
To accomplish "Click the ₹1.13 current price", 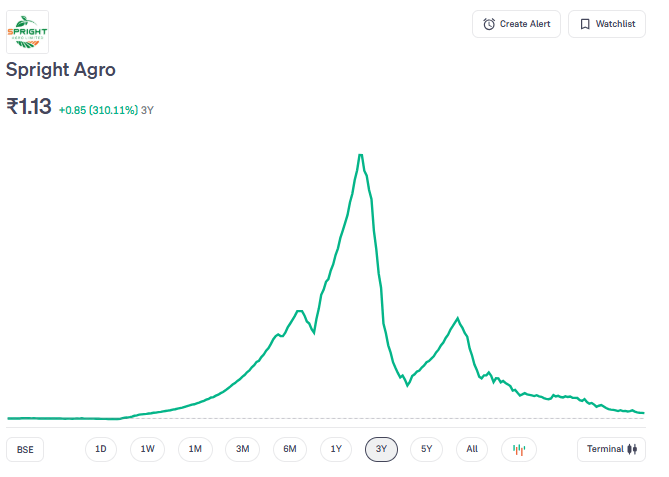I will pyautogui.click(x=29, y=107).
